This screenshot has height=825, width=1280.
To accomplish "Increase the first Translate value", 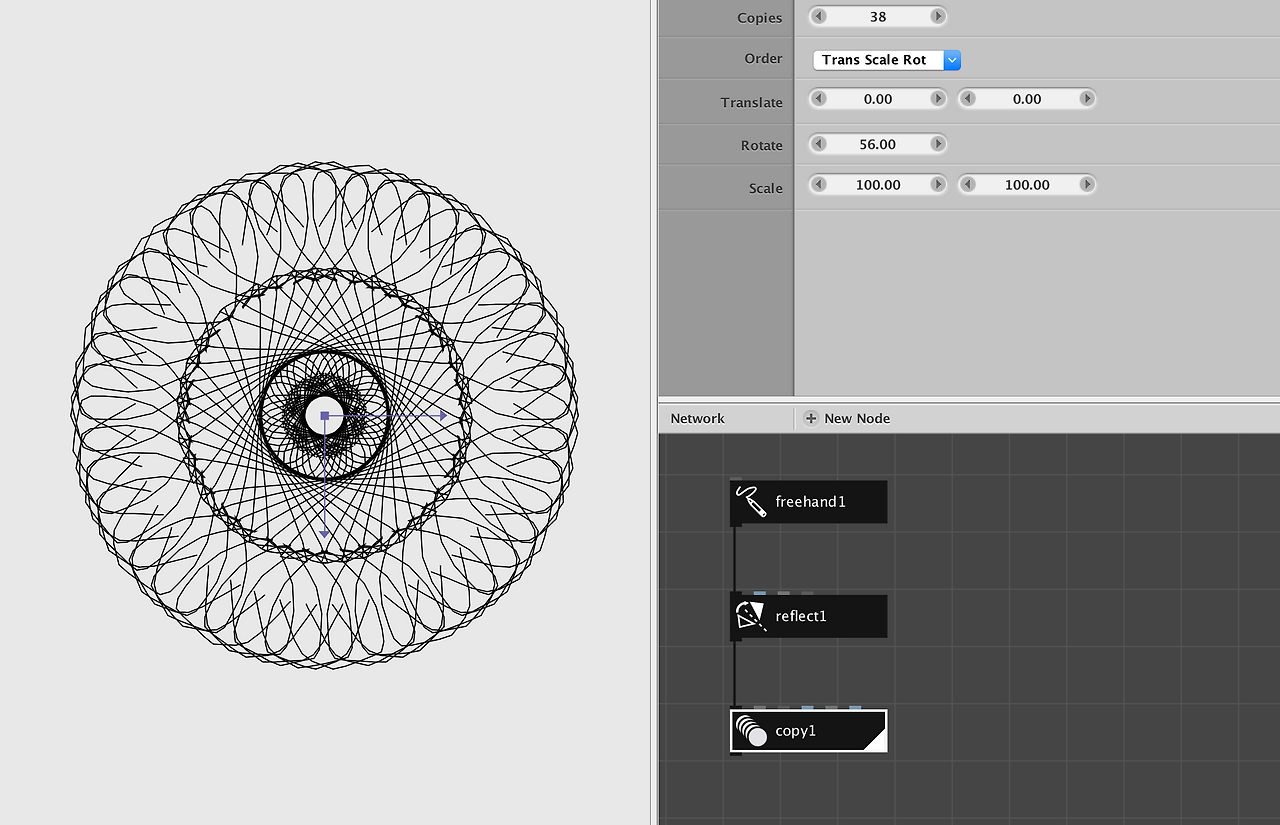I will point(937,98).
